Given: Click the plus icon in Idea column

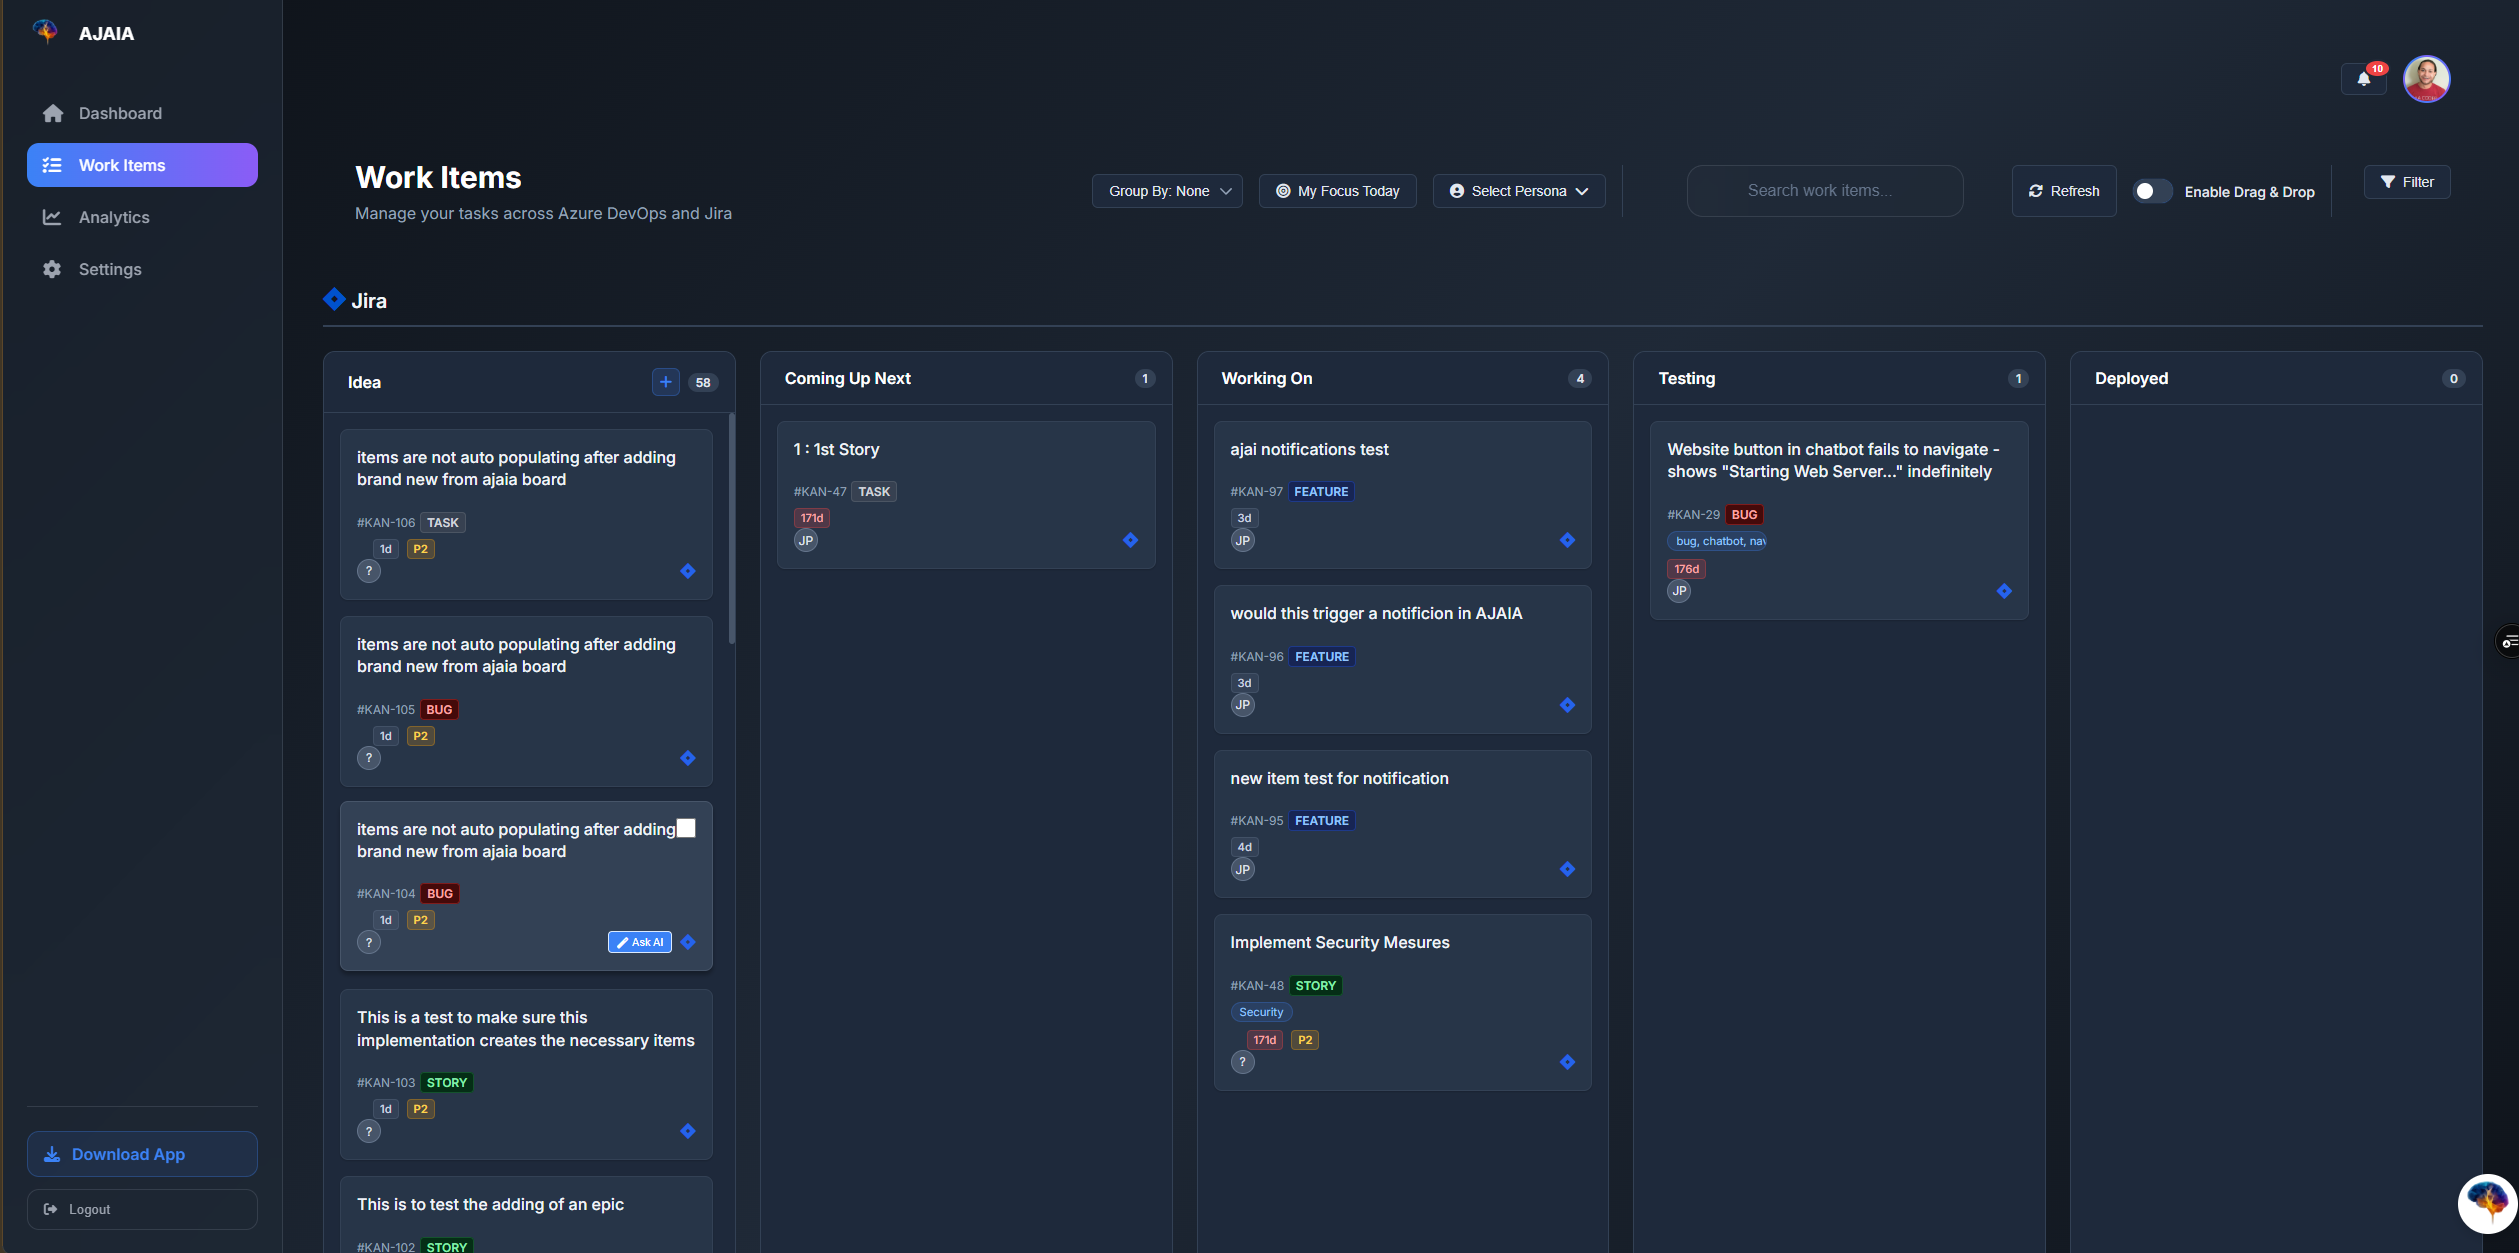Looking at the screenshot, I should point(665,382).
